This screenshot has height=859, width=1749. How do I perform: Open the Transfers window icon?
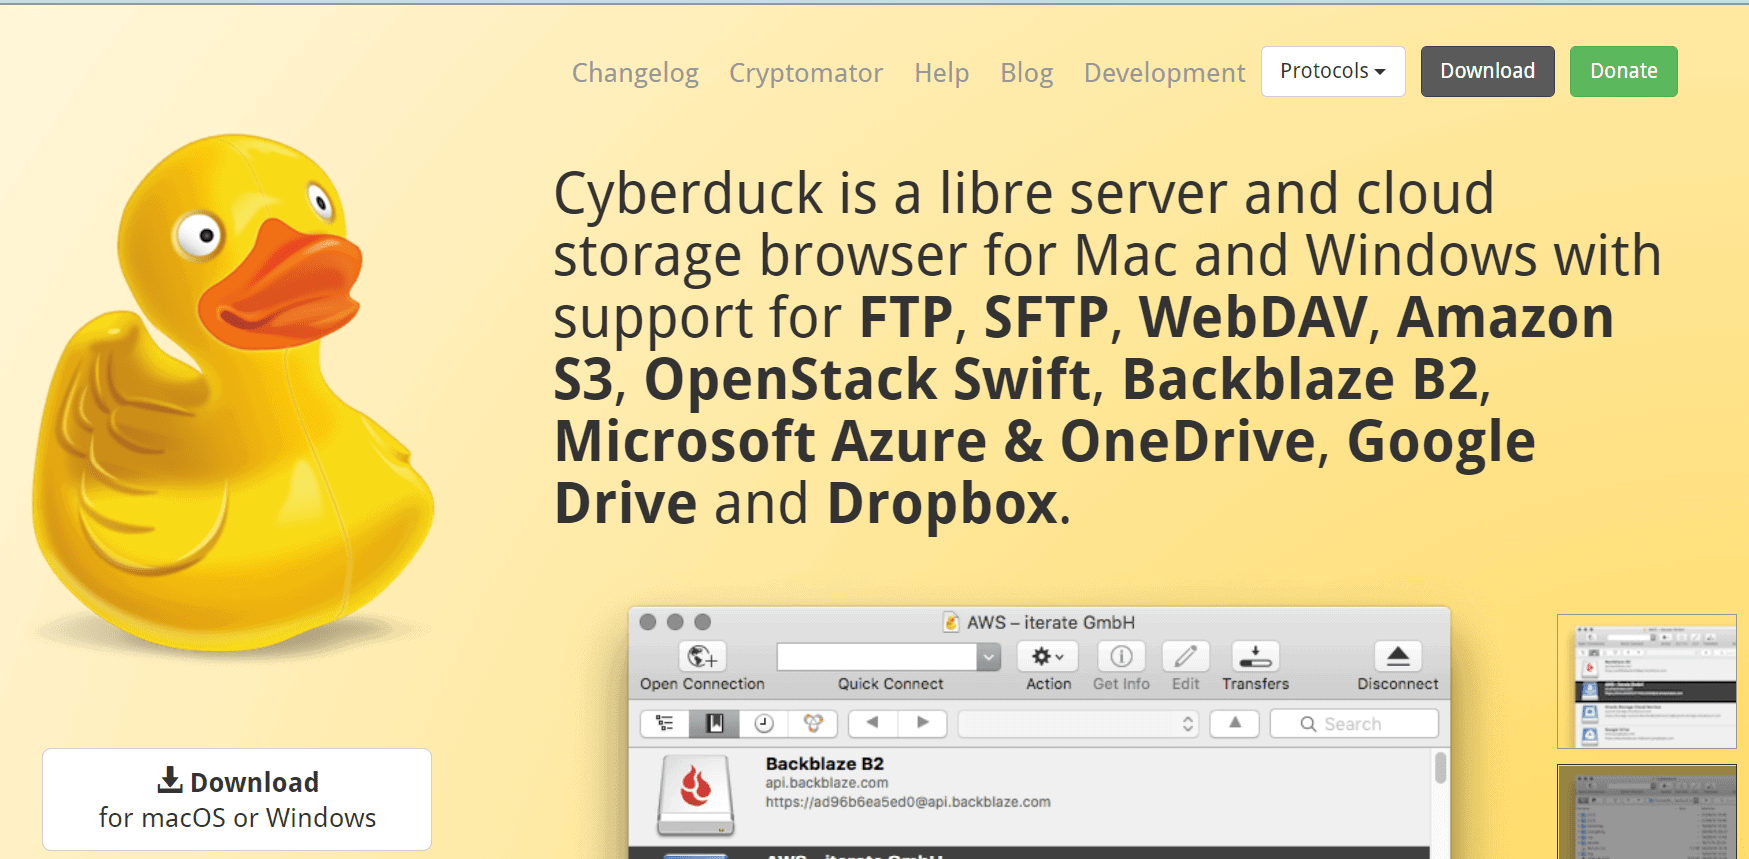1255,657
